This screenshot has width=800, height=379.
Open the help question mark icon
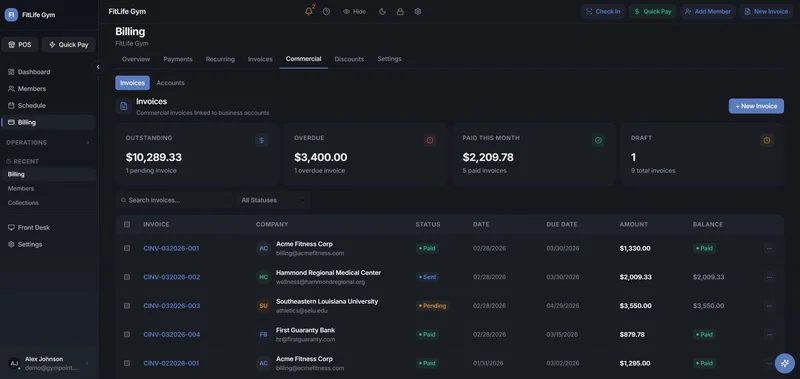tap(327, 11)
